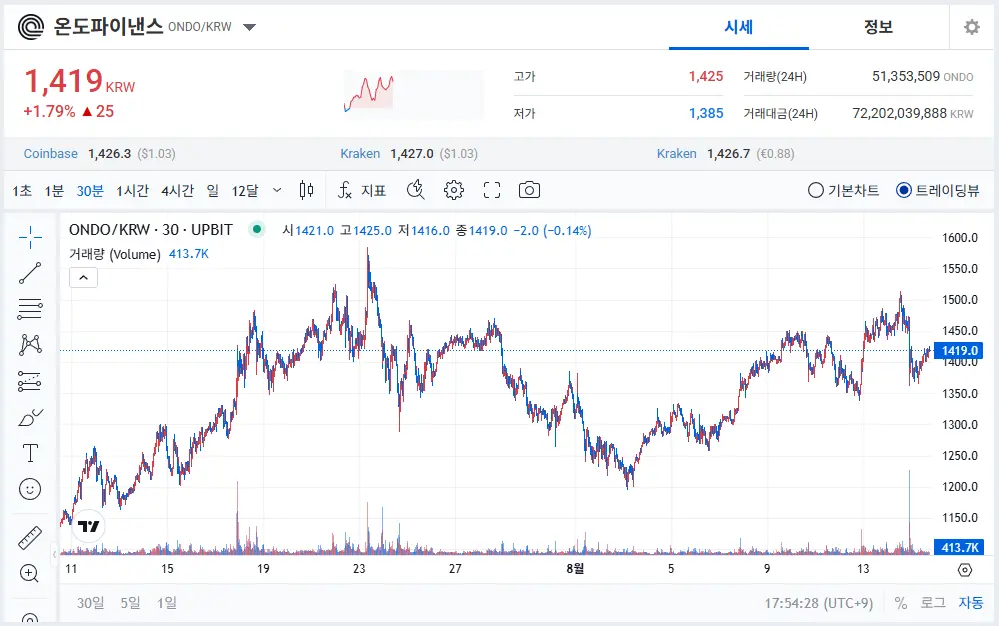Select the horizontal lines Fibonacci tool
Viewport: 999px width, 626px height.
[30, 309]
